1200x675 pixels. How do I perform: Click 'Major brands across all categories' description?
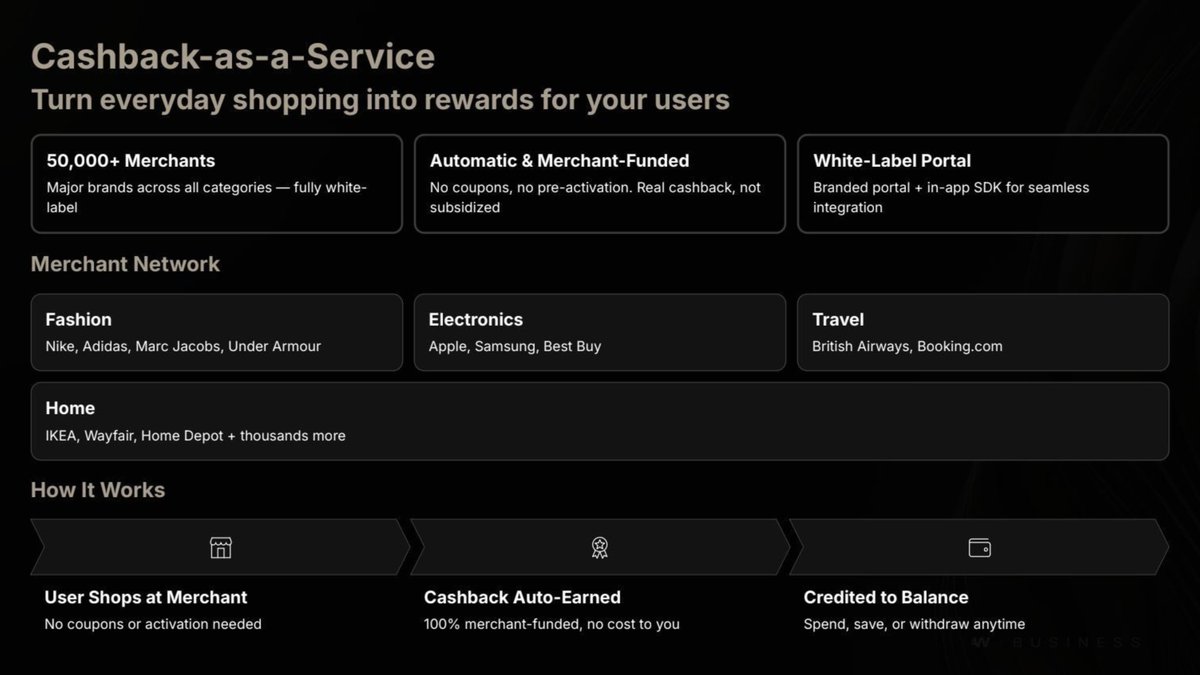(x=207, y=197)
